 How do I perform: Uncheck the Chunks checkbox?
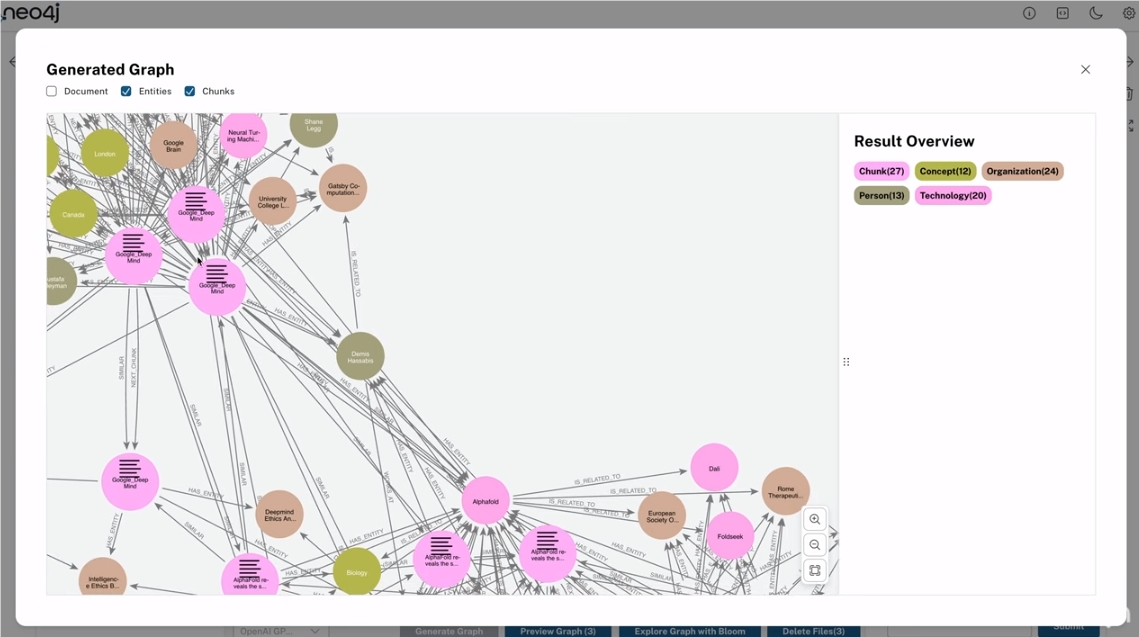tap(190, 91)
